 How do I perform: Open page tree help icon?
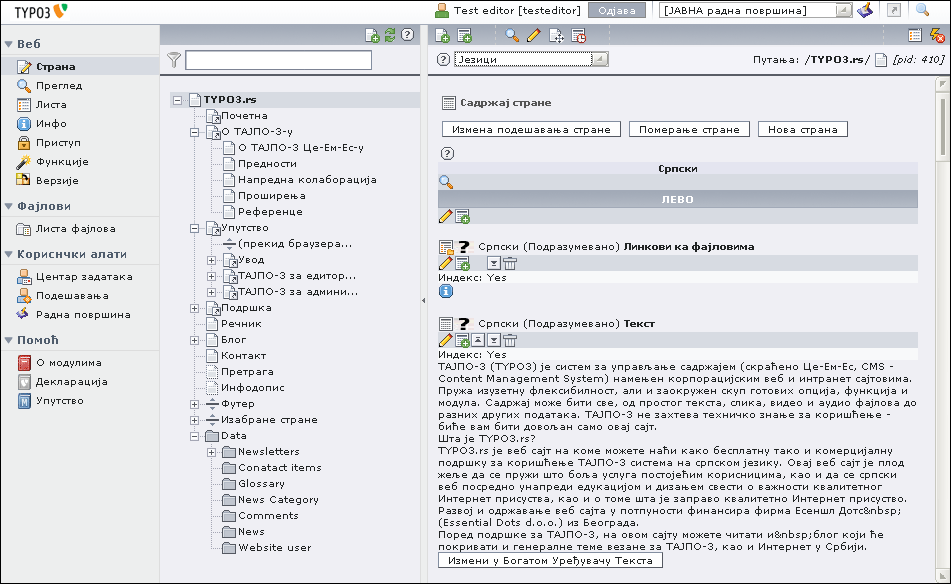408,35
